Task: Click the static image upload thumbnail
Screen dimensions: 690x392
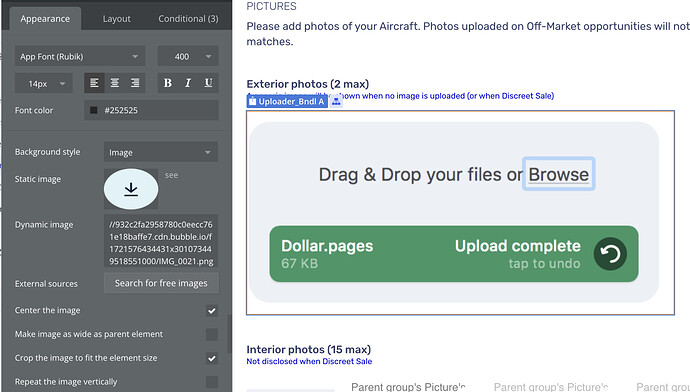Action: click(x=131, y=189)
